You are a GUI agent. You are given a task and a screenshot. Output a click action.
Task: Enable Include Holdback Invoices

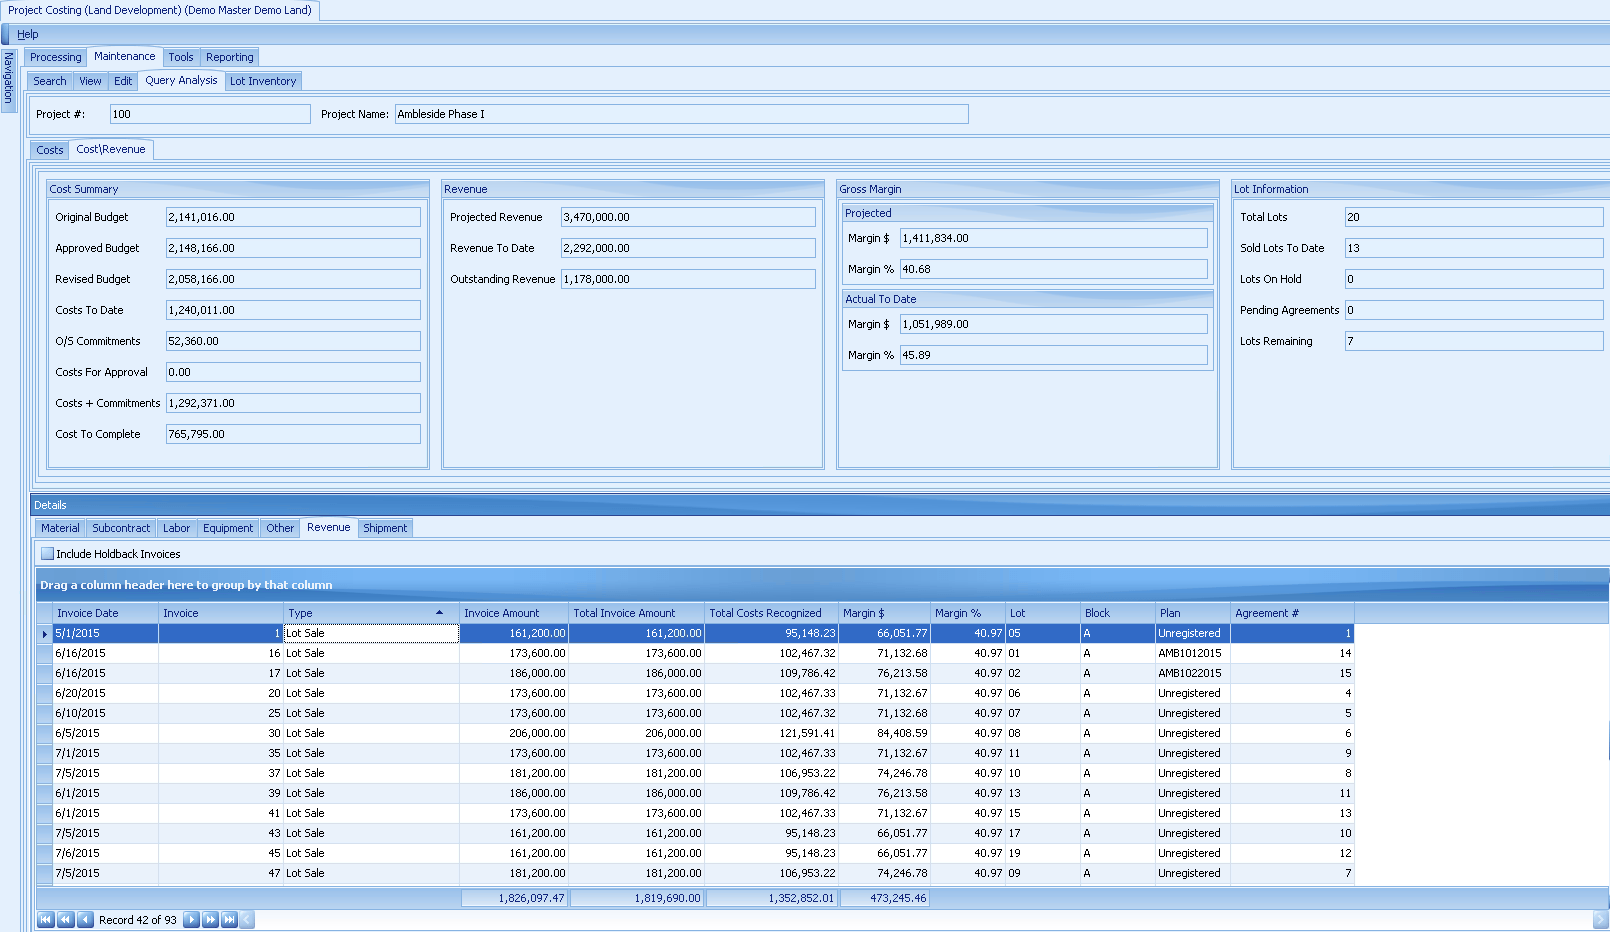click(47, 553)
